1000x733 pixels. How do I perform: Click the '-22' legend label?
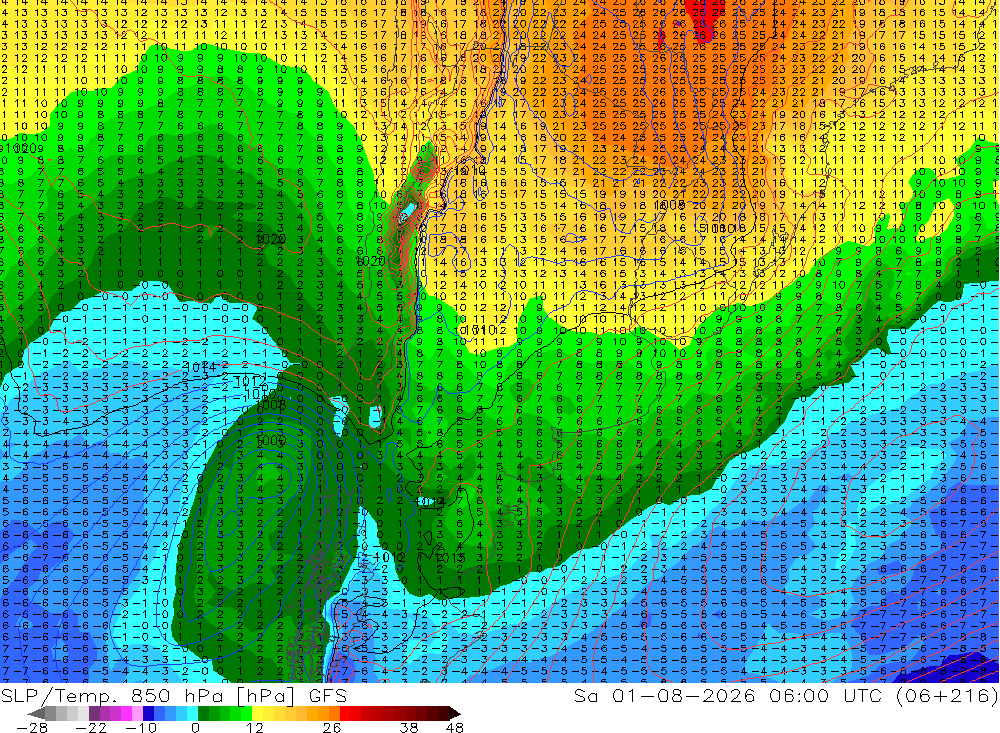pyautogui.click(x=91, y=727)
